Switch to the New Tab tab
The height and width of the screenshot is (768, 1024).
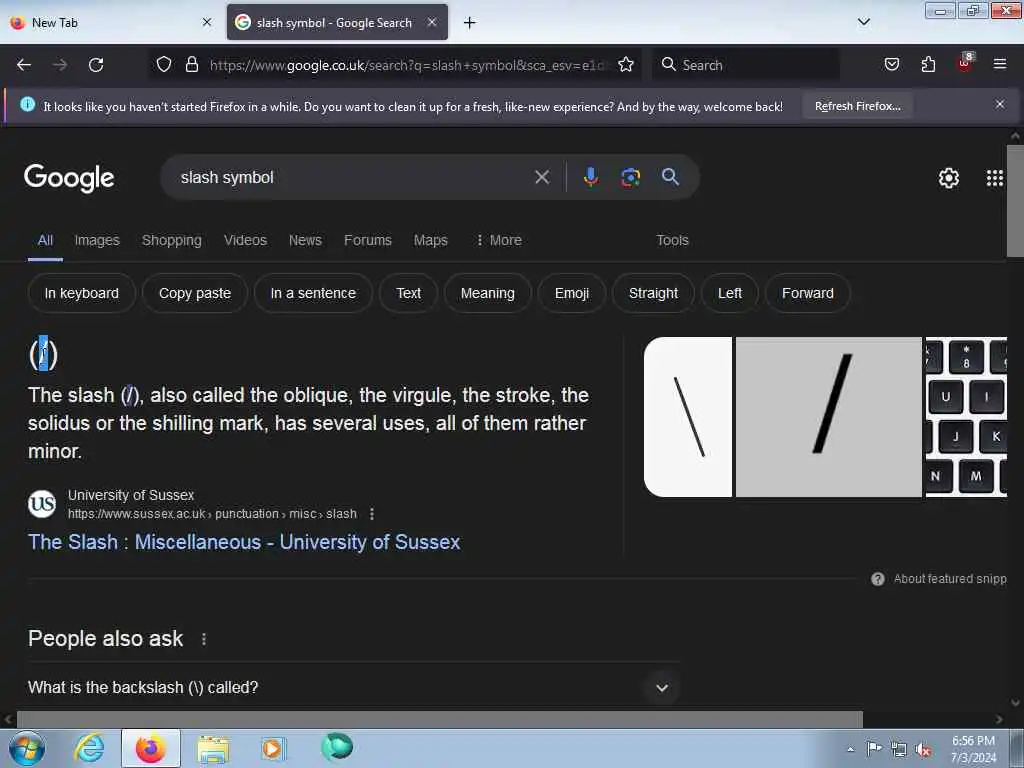pyautogui.click(x=111, y=22)
